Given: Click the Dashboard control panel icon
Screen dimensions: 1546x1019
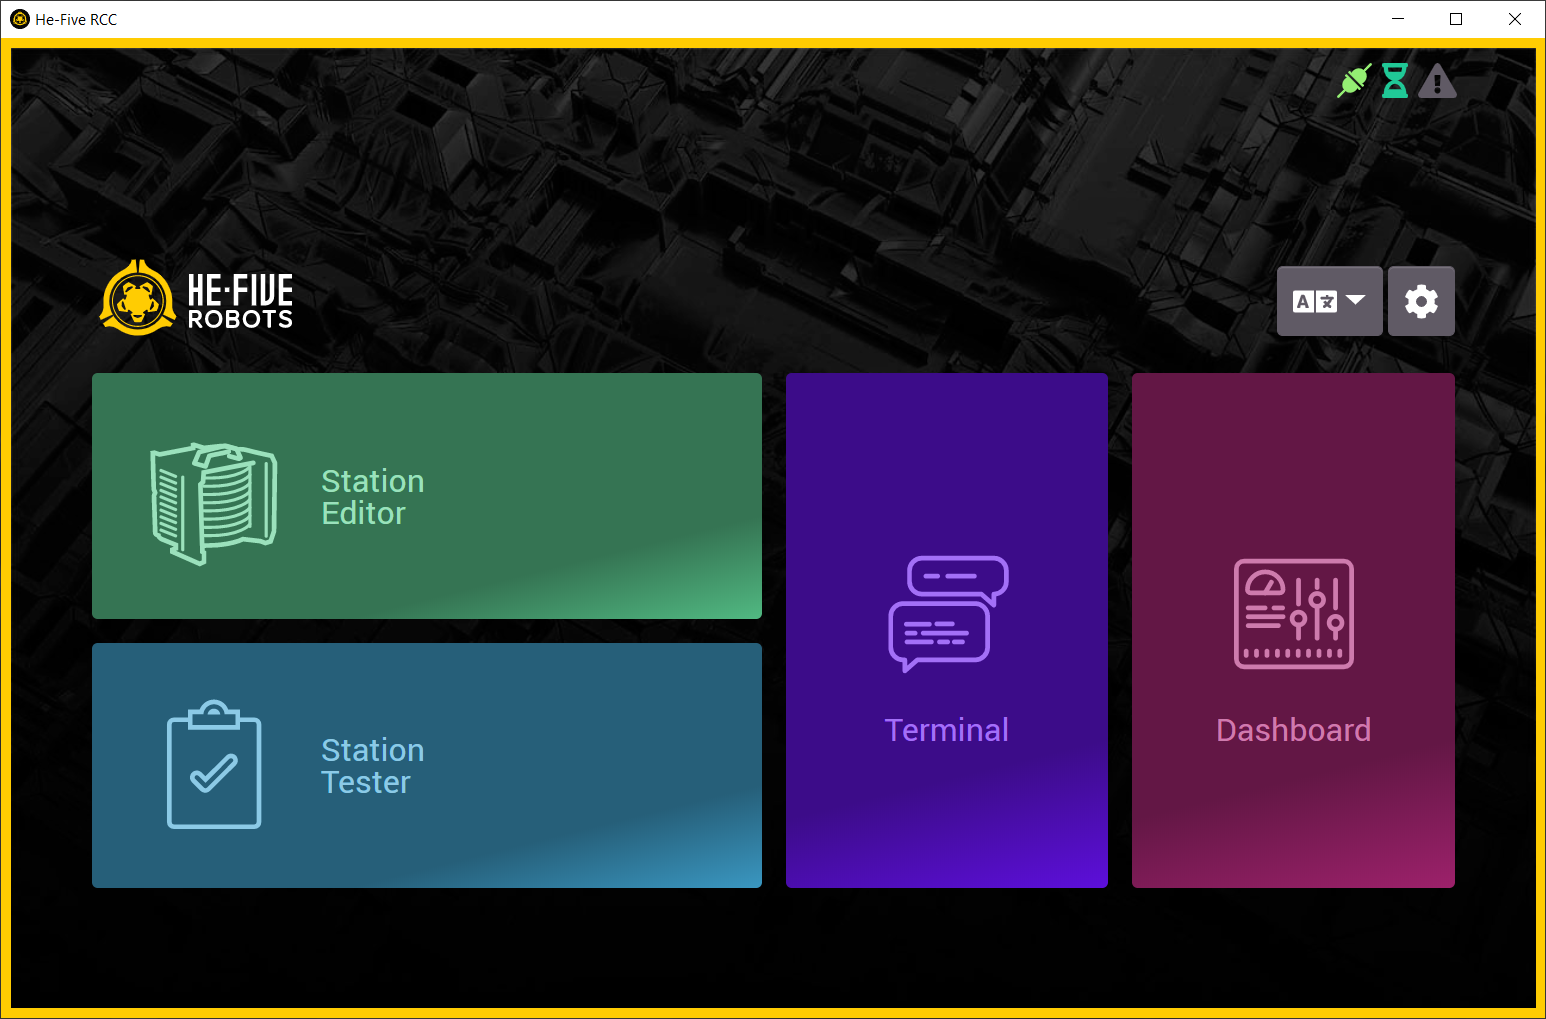Looking at the screenshot, I should [x=1293, y=613].
